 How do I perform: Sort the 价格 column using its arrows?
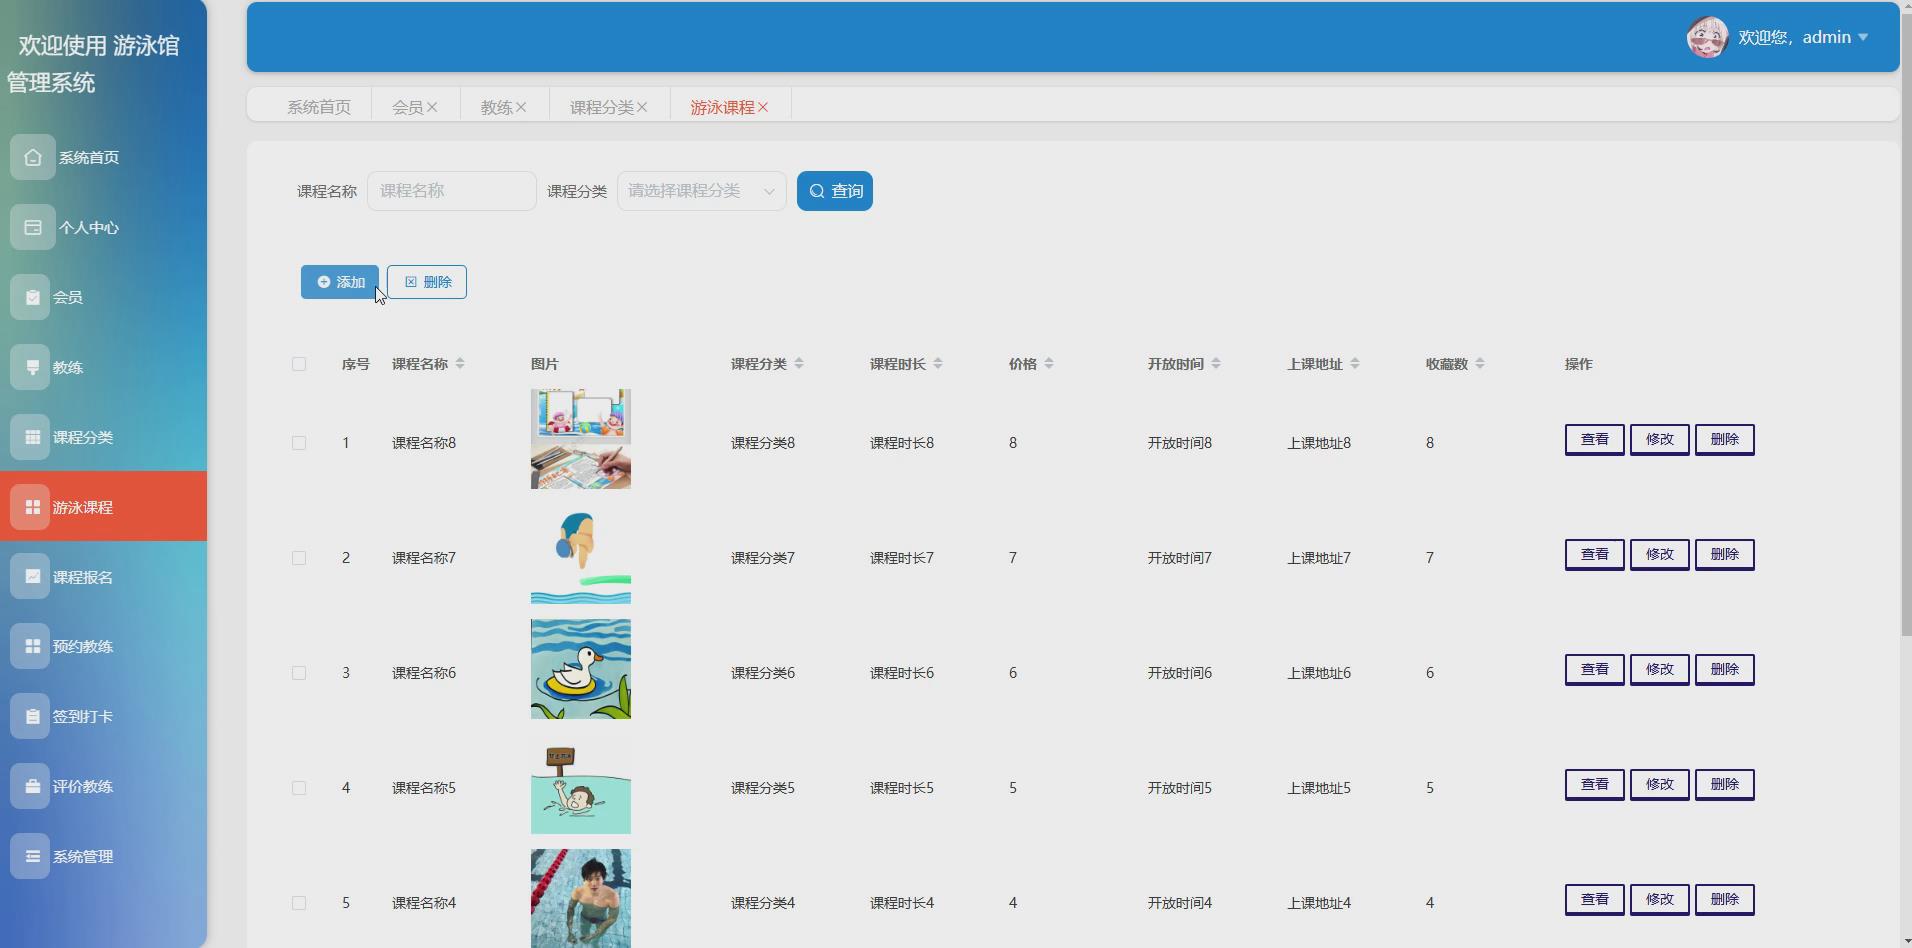[1051, 363]
